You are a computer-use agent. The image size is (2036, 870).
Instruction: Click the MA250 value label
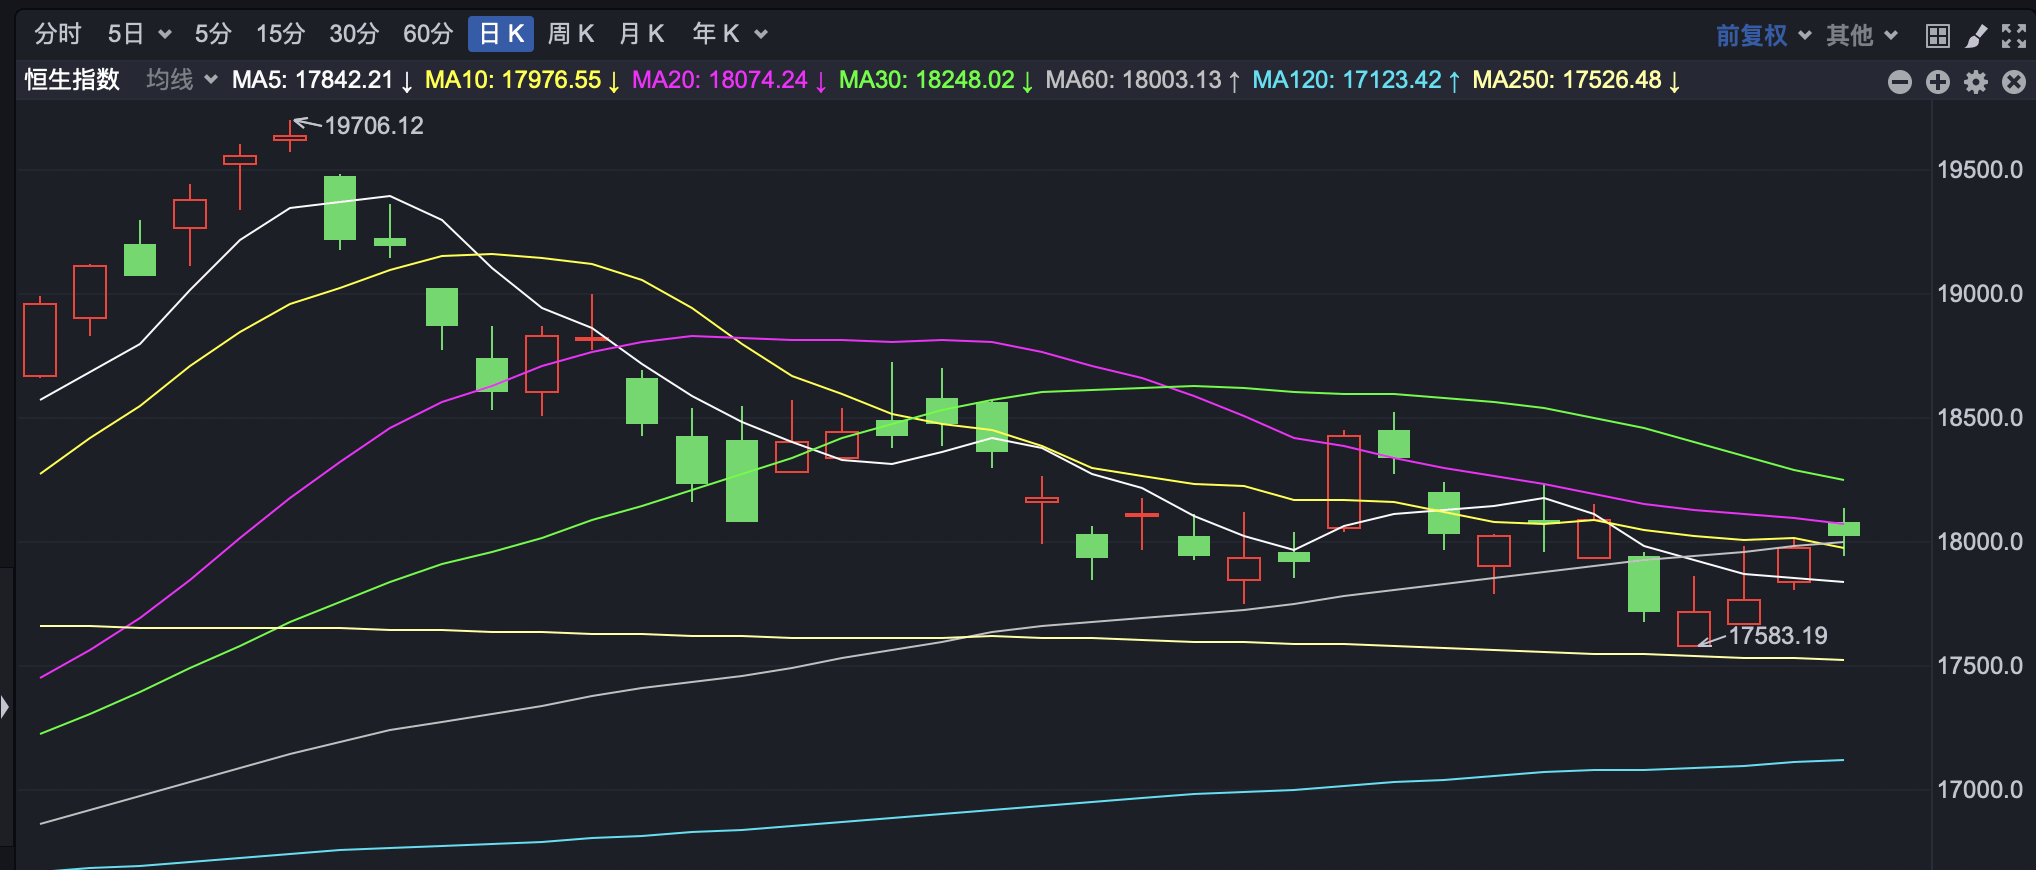[1576, 80]
